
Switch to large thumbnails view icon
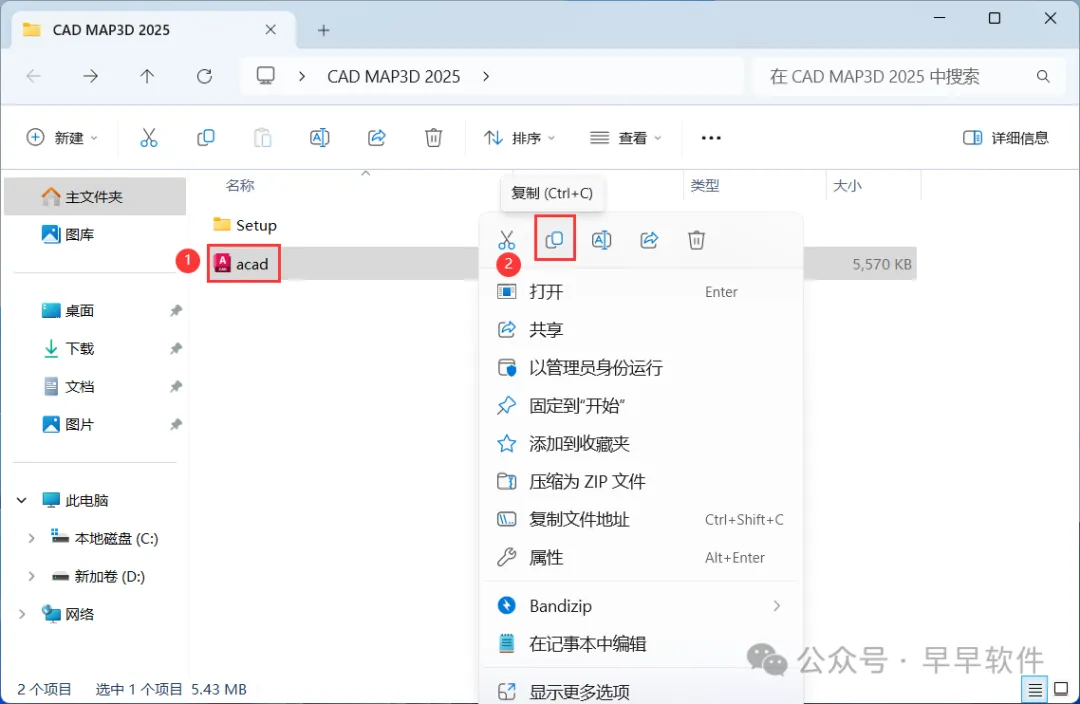[x=1061, y=689]
